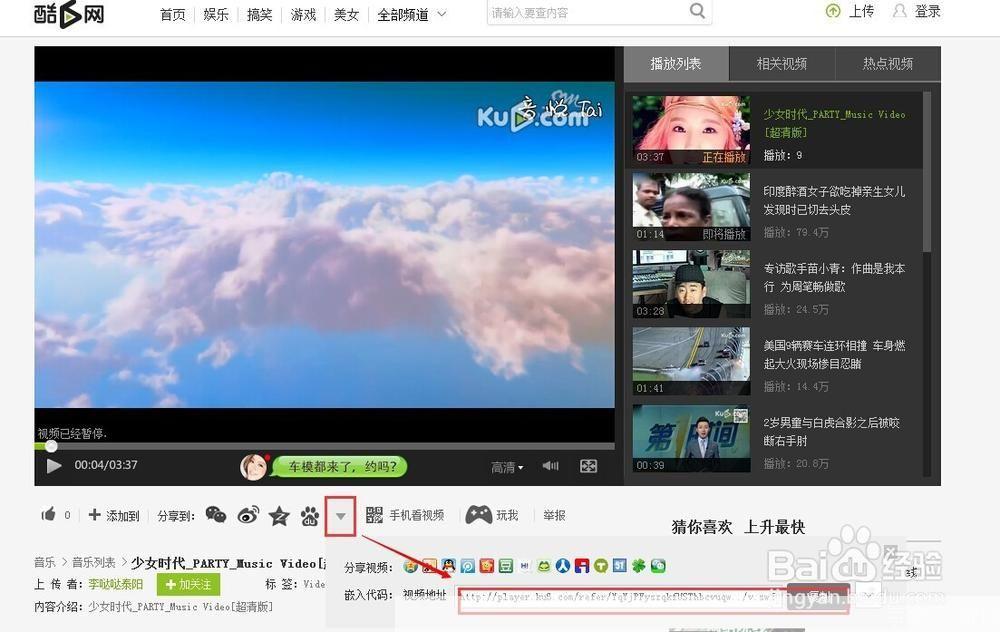Like the video with thumbs-up
This screenshot has width=1000, height=632.
48,514
